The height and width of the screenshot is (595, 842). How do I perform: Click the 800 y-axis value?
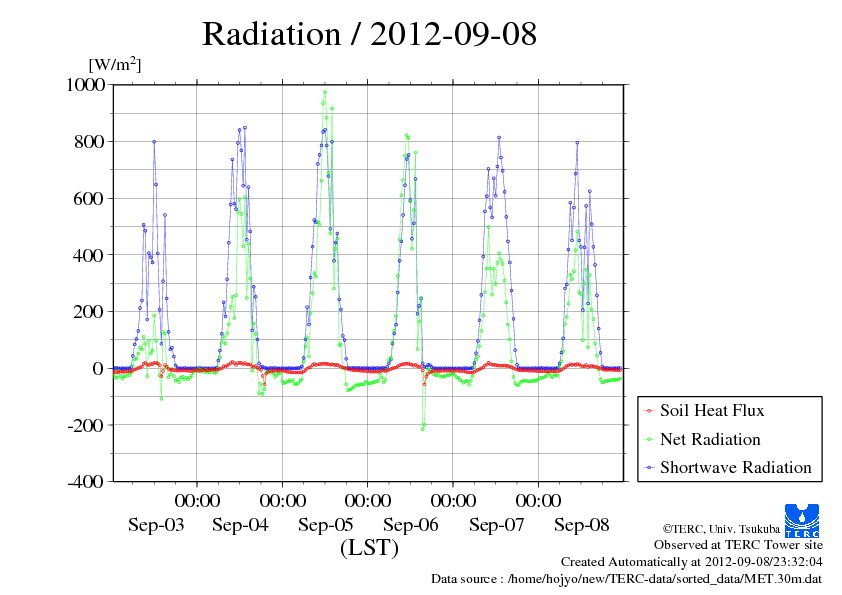pos(89,141)
